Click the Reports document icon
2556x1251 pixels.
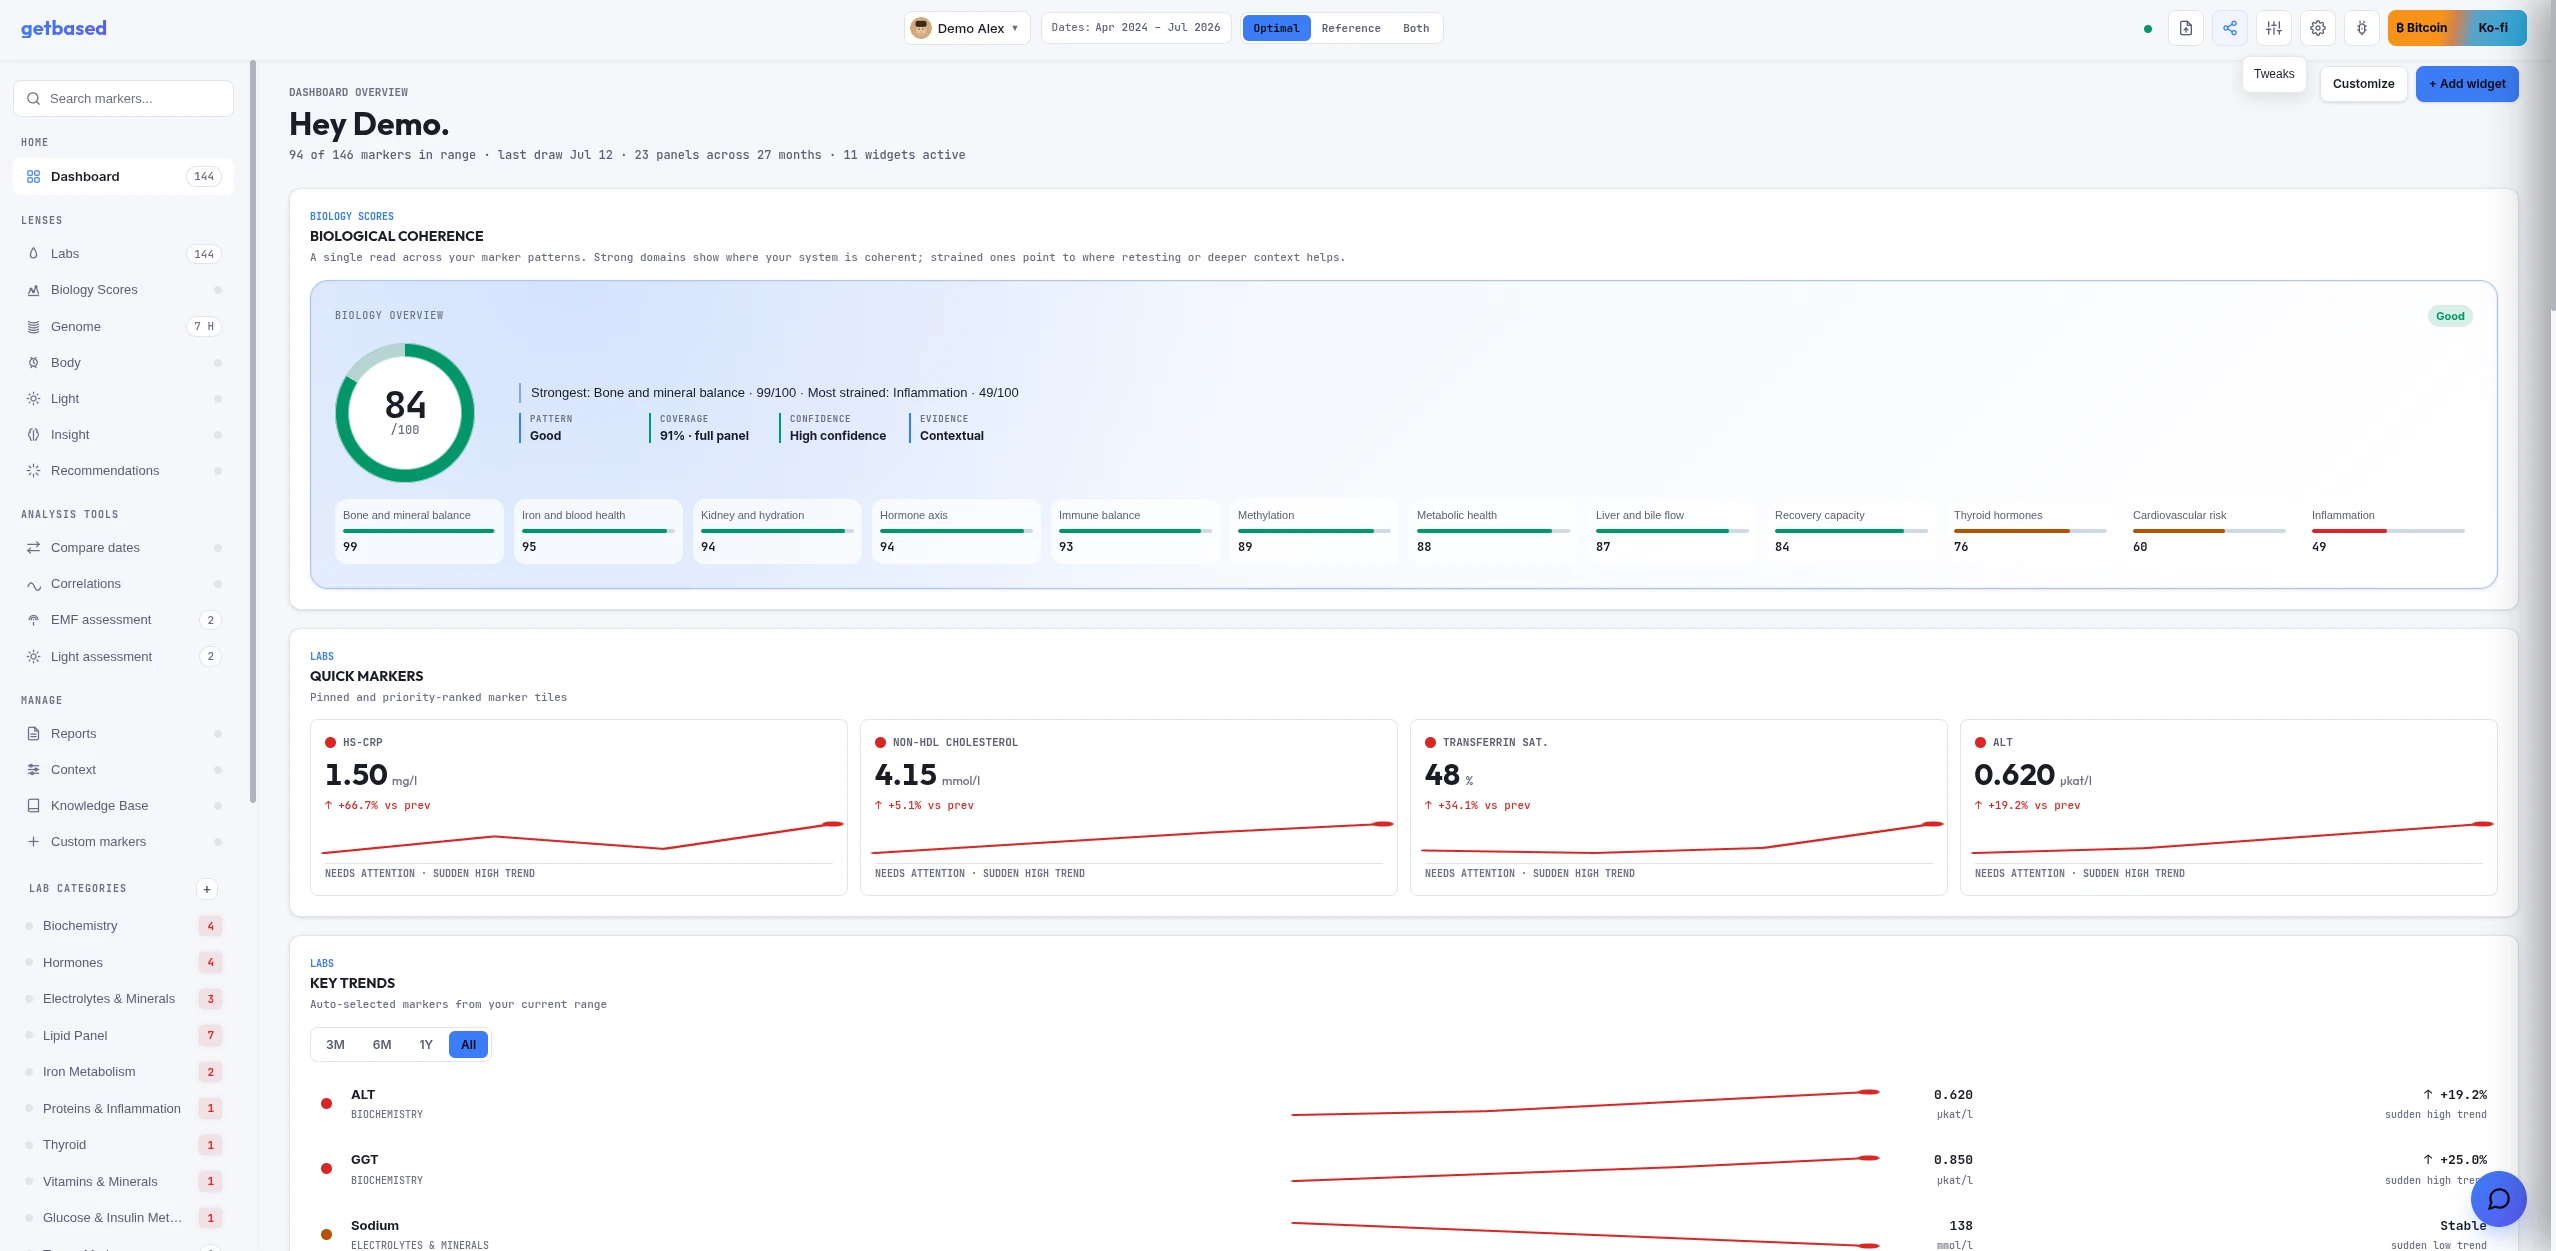click(33, 734)
